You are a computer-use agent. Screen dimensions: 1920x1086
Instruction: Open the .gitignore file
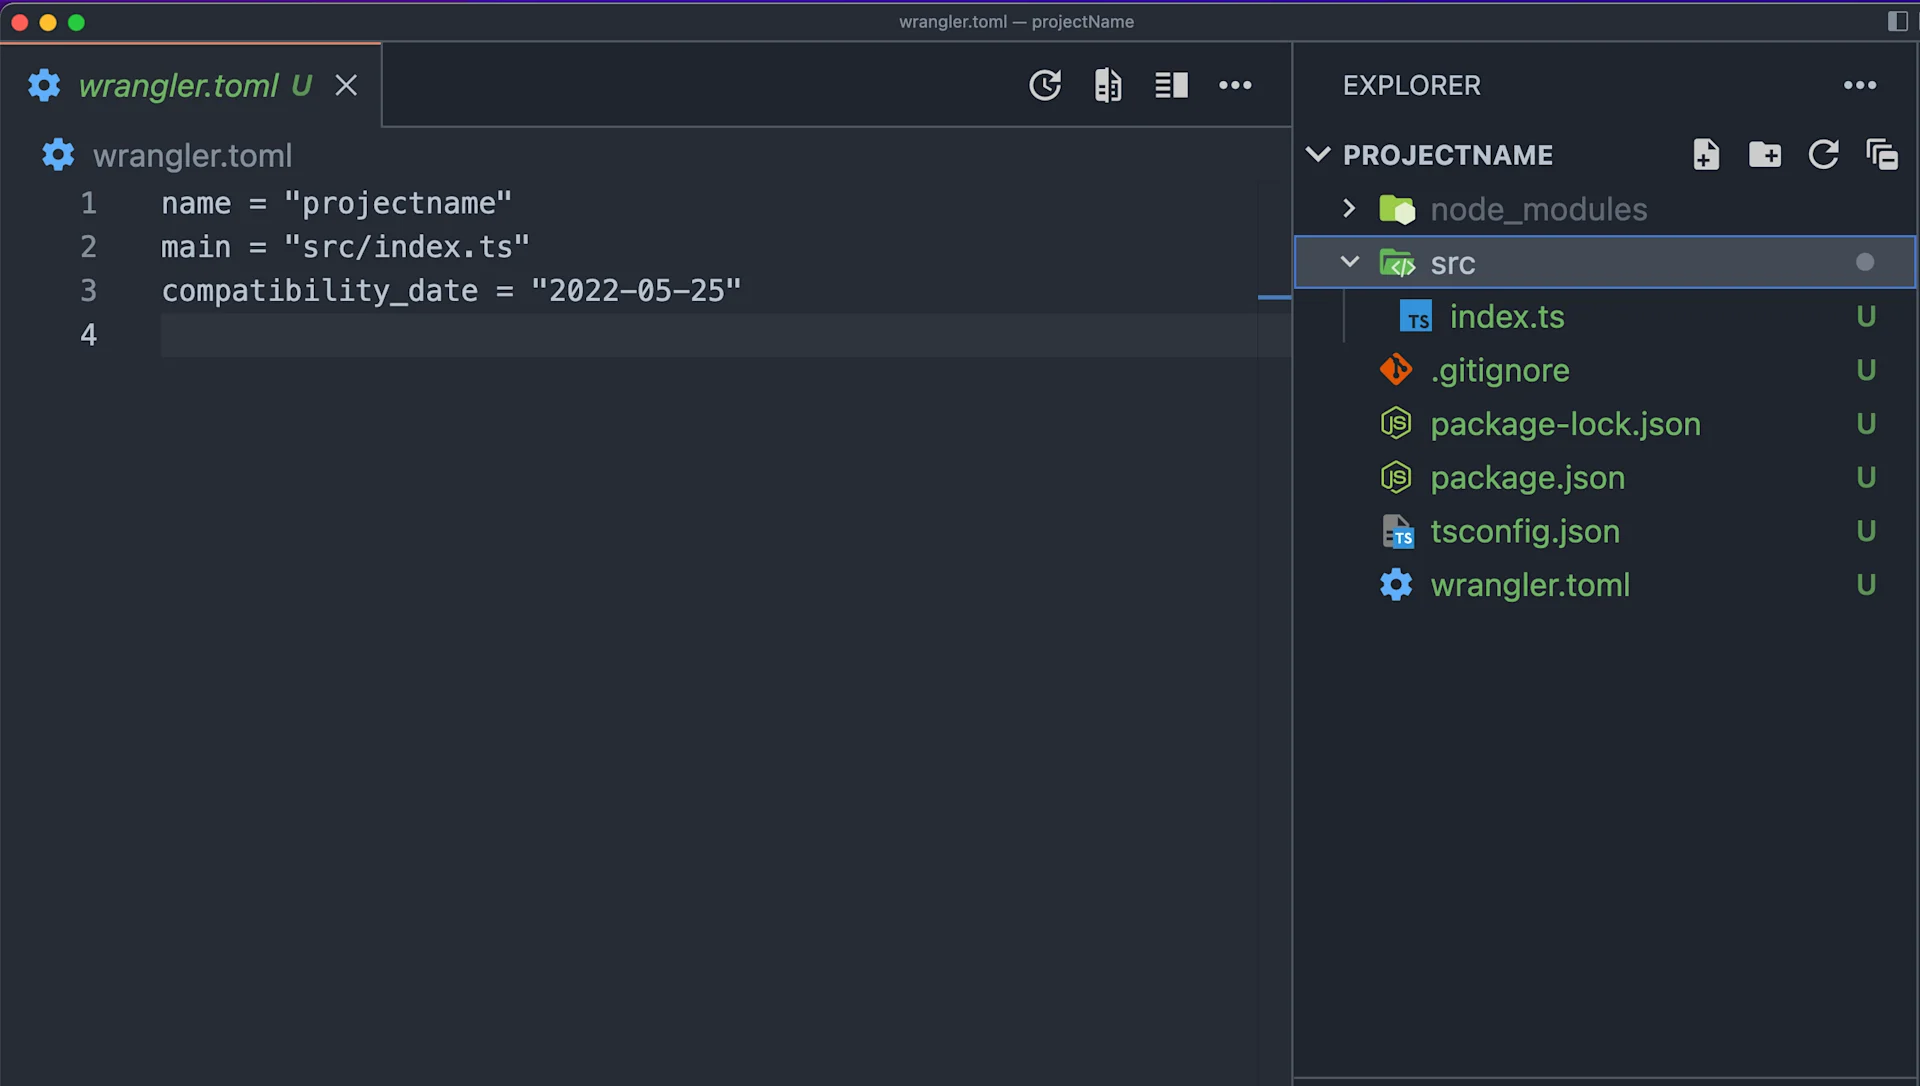pyautogui.click(x=1500, y=370)
